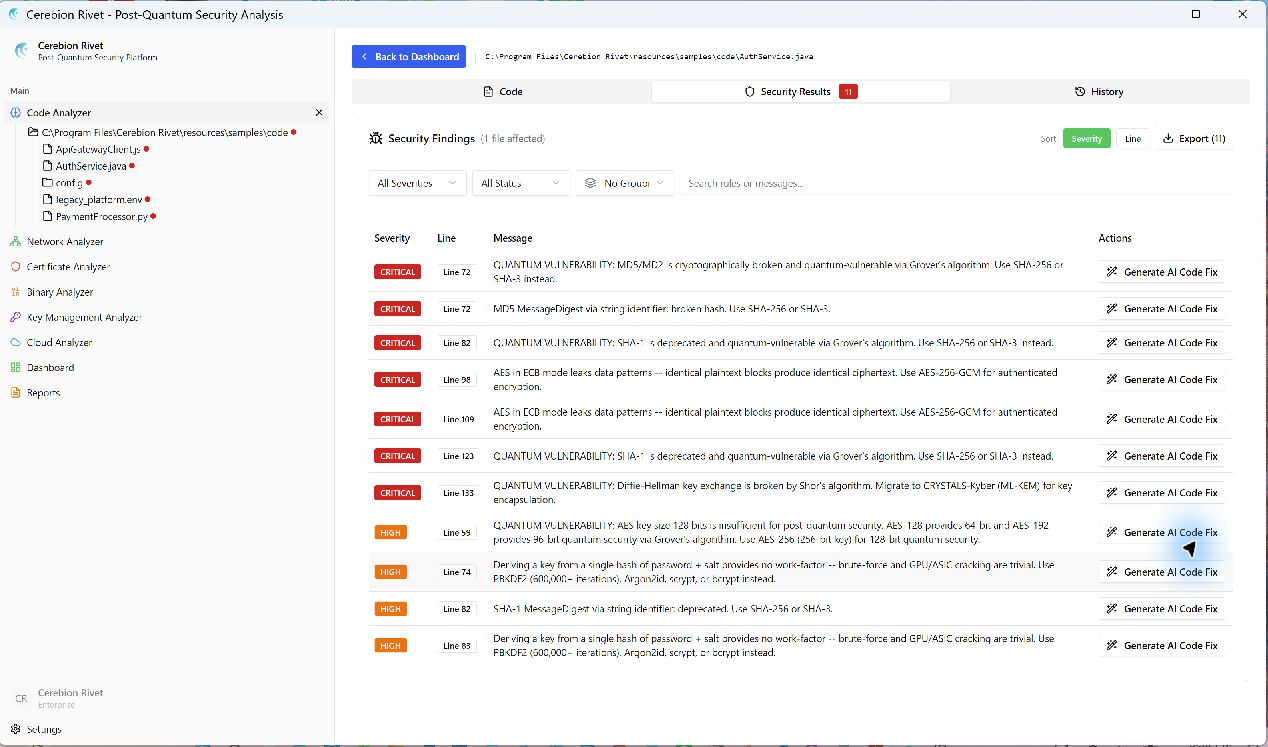Screen dimensions: 1268x747
Task: Open the All Status dropdown
Action: click(x=520, y=184)
